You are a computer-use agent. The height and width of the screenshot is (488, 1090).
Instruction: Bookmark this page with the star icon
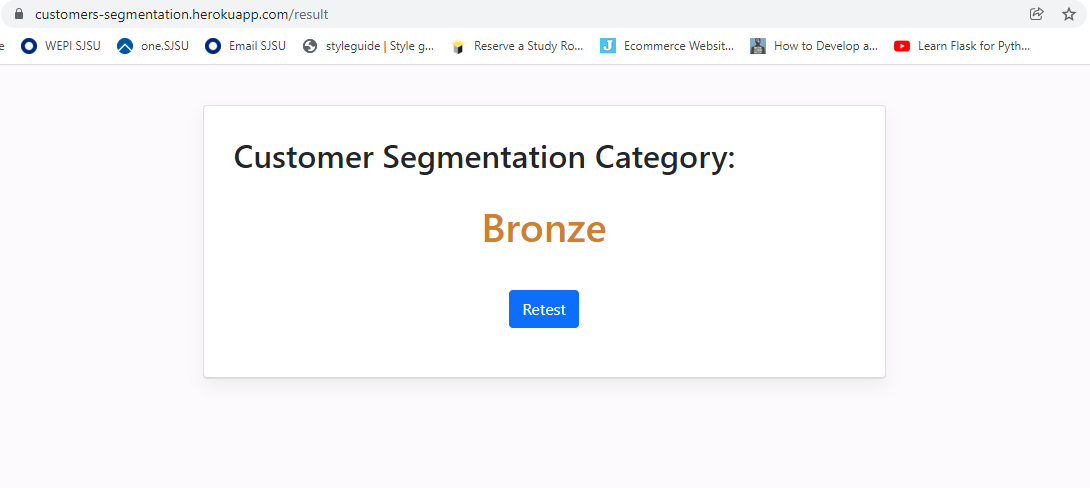pos(1069,14)
